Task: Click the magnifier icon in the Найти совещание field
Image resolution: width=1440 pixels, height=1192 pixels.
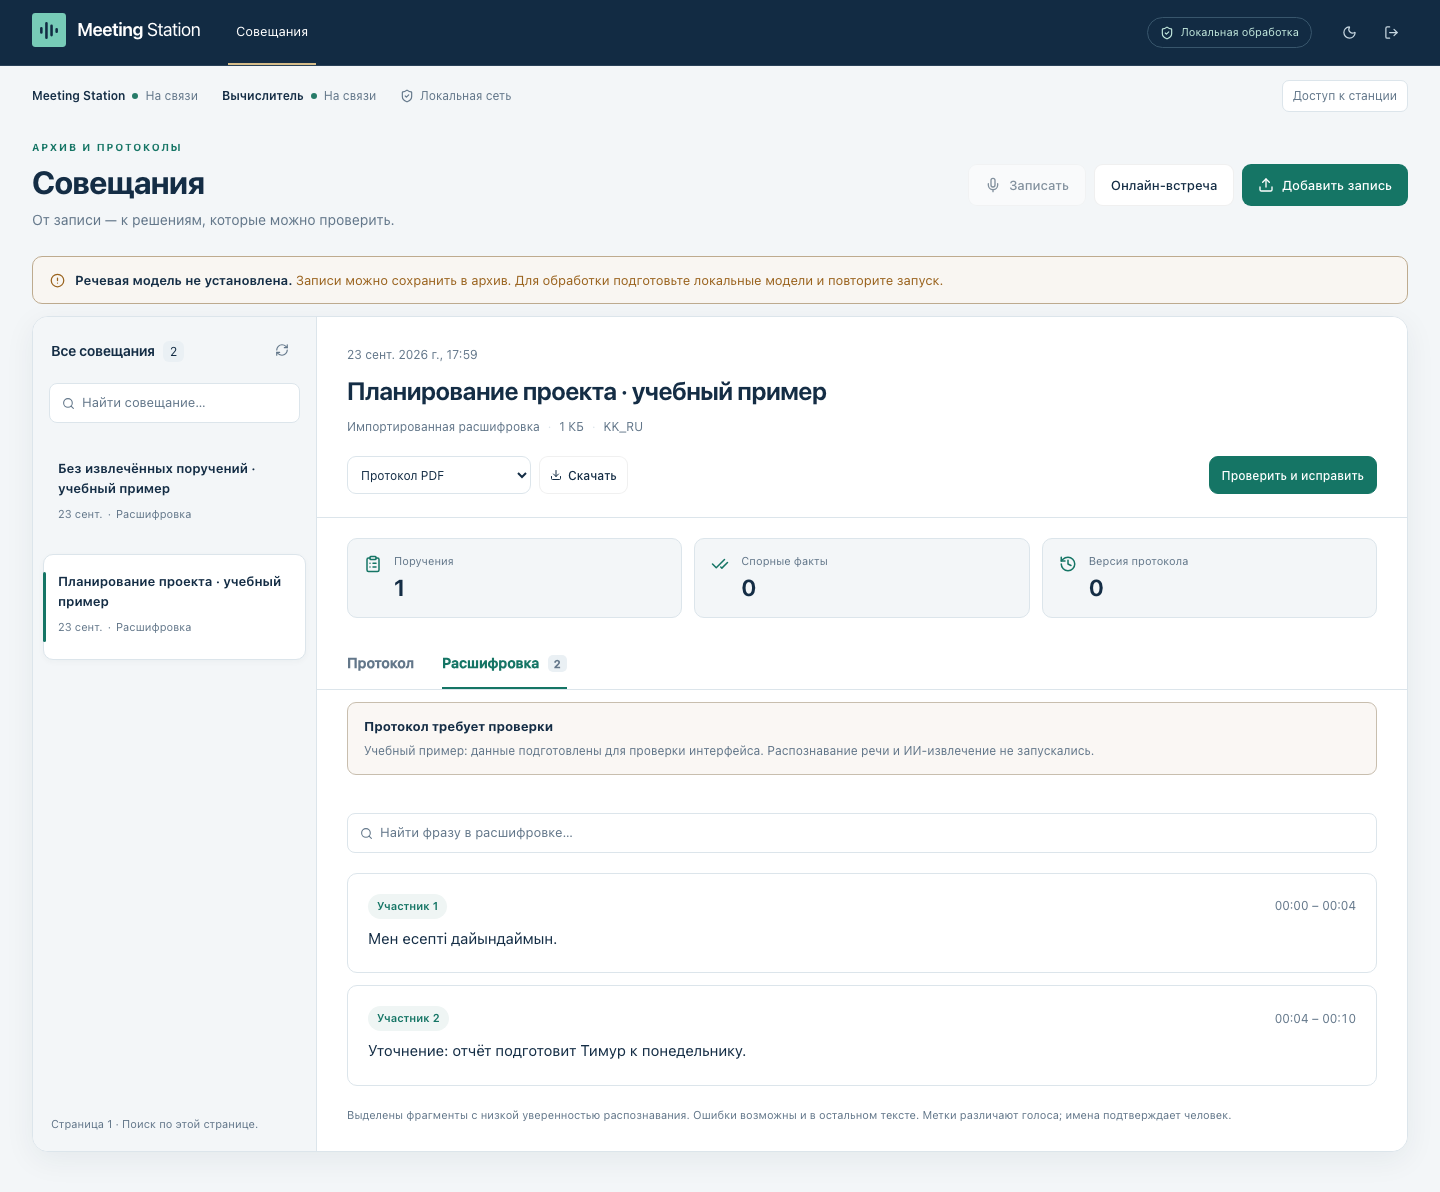Action: point(69,403)
